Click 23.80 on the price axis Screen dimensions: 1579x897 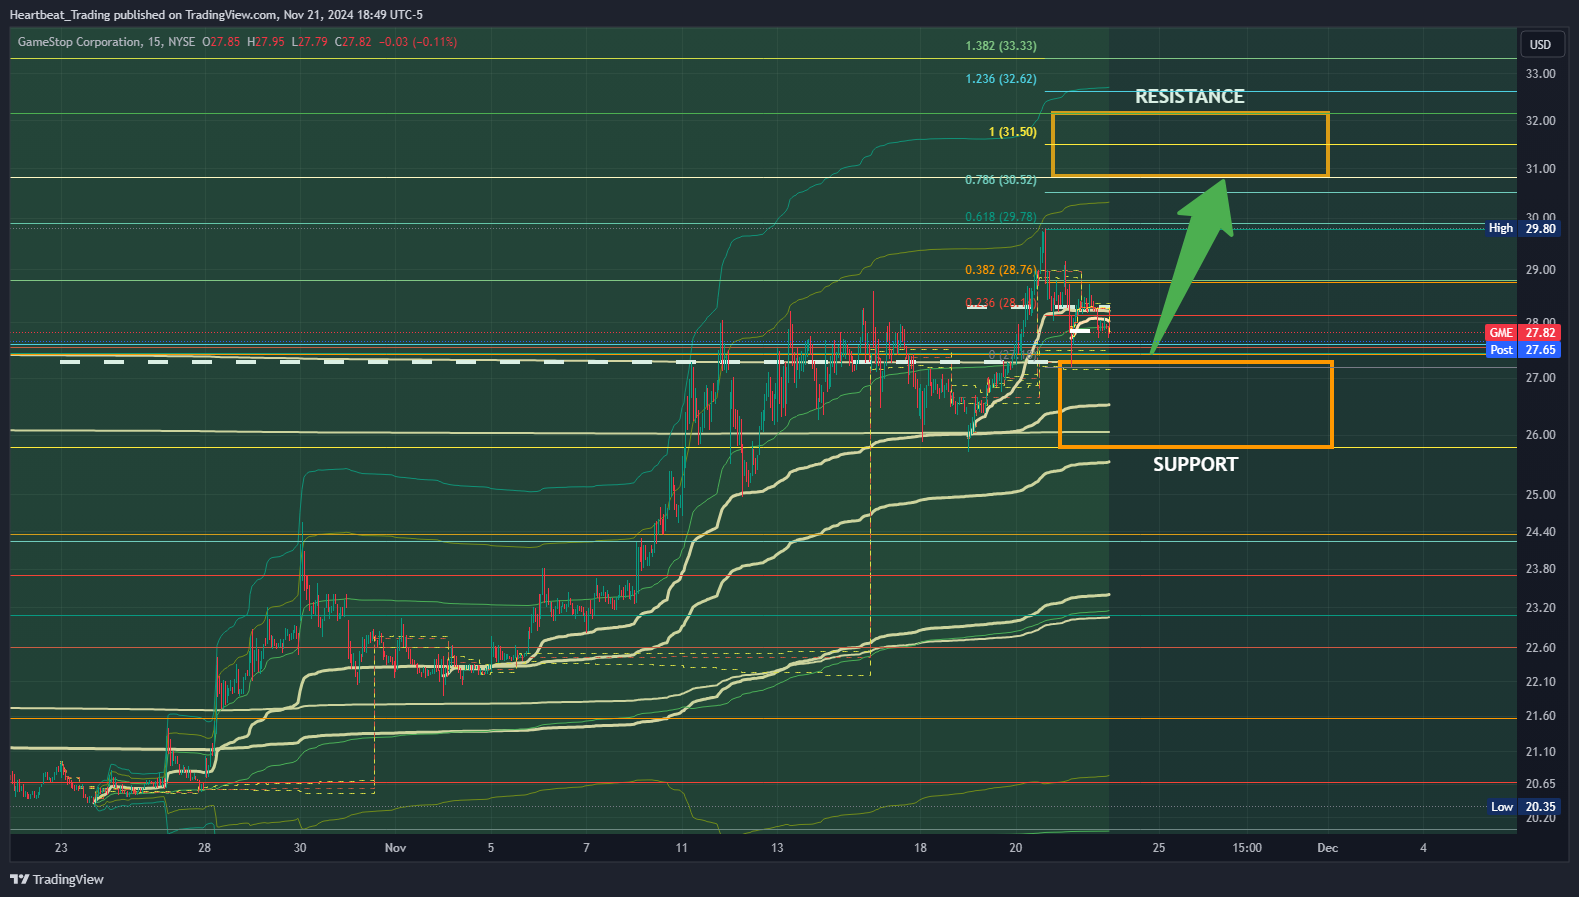tap(1540, 569)
